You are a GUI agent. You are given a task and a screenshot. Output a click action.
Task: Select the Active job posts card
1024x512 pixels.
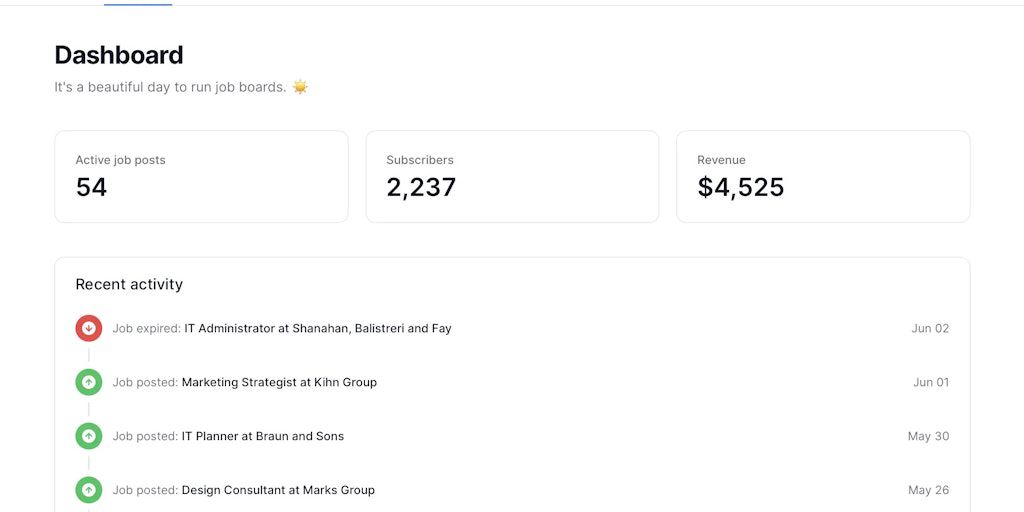[x=201, y=176]
